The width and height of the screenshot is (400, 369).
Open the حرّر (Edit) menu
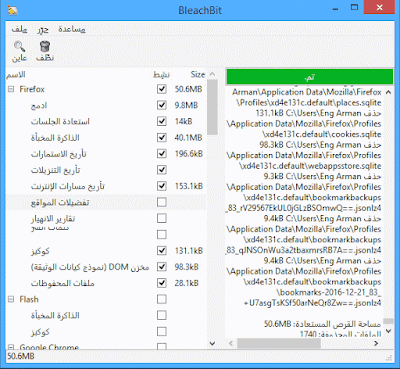click(x=43, y=29)
